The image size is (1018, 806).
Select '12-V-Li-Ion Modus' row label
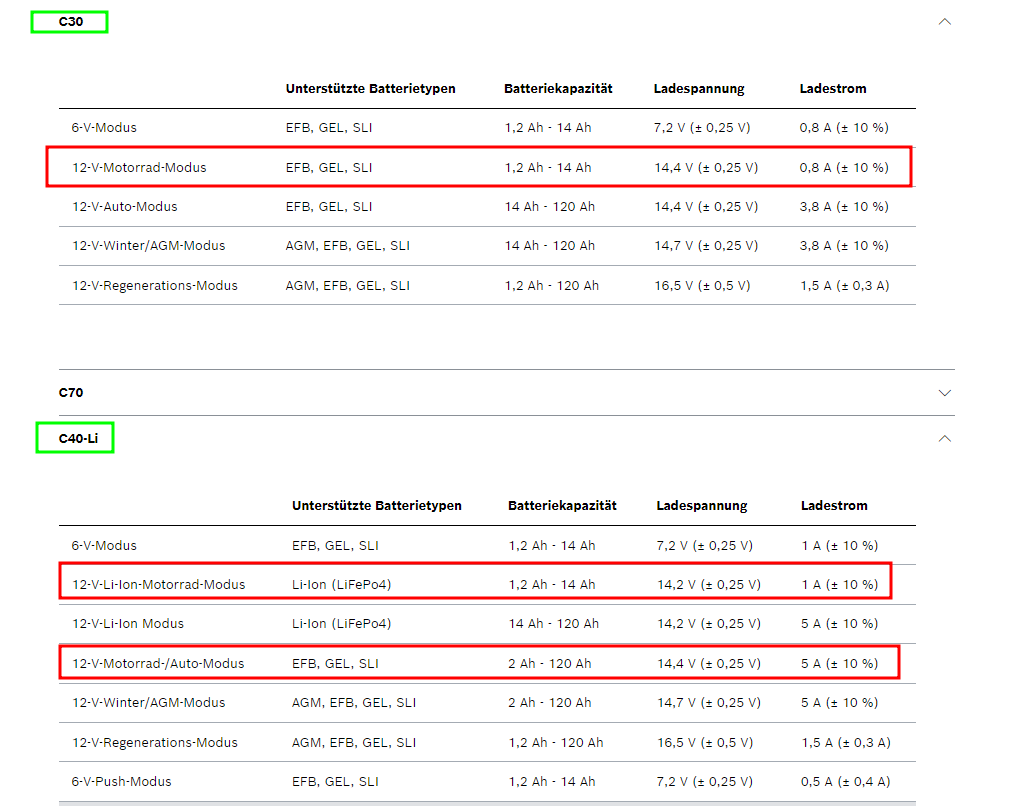pyautogui.click(x=128, y=623)
